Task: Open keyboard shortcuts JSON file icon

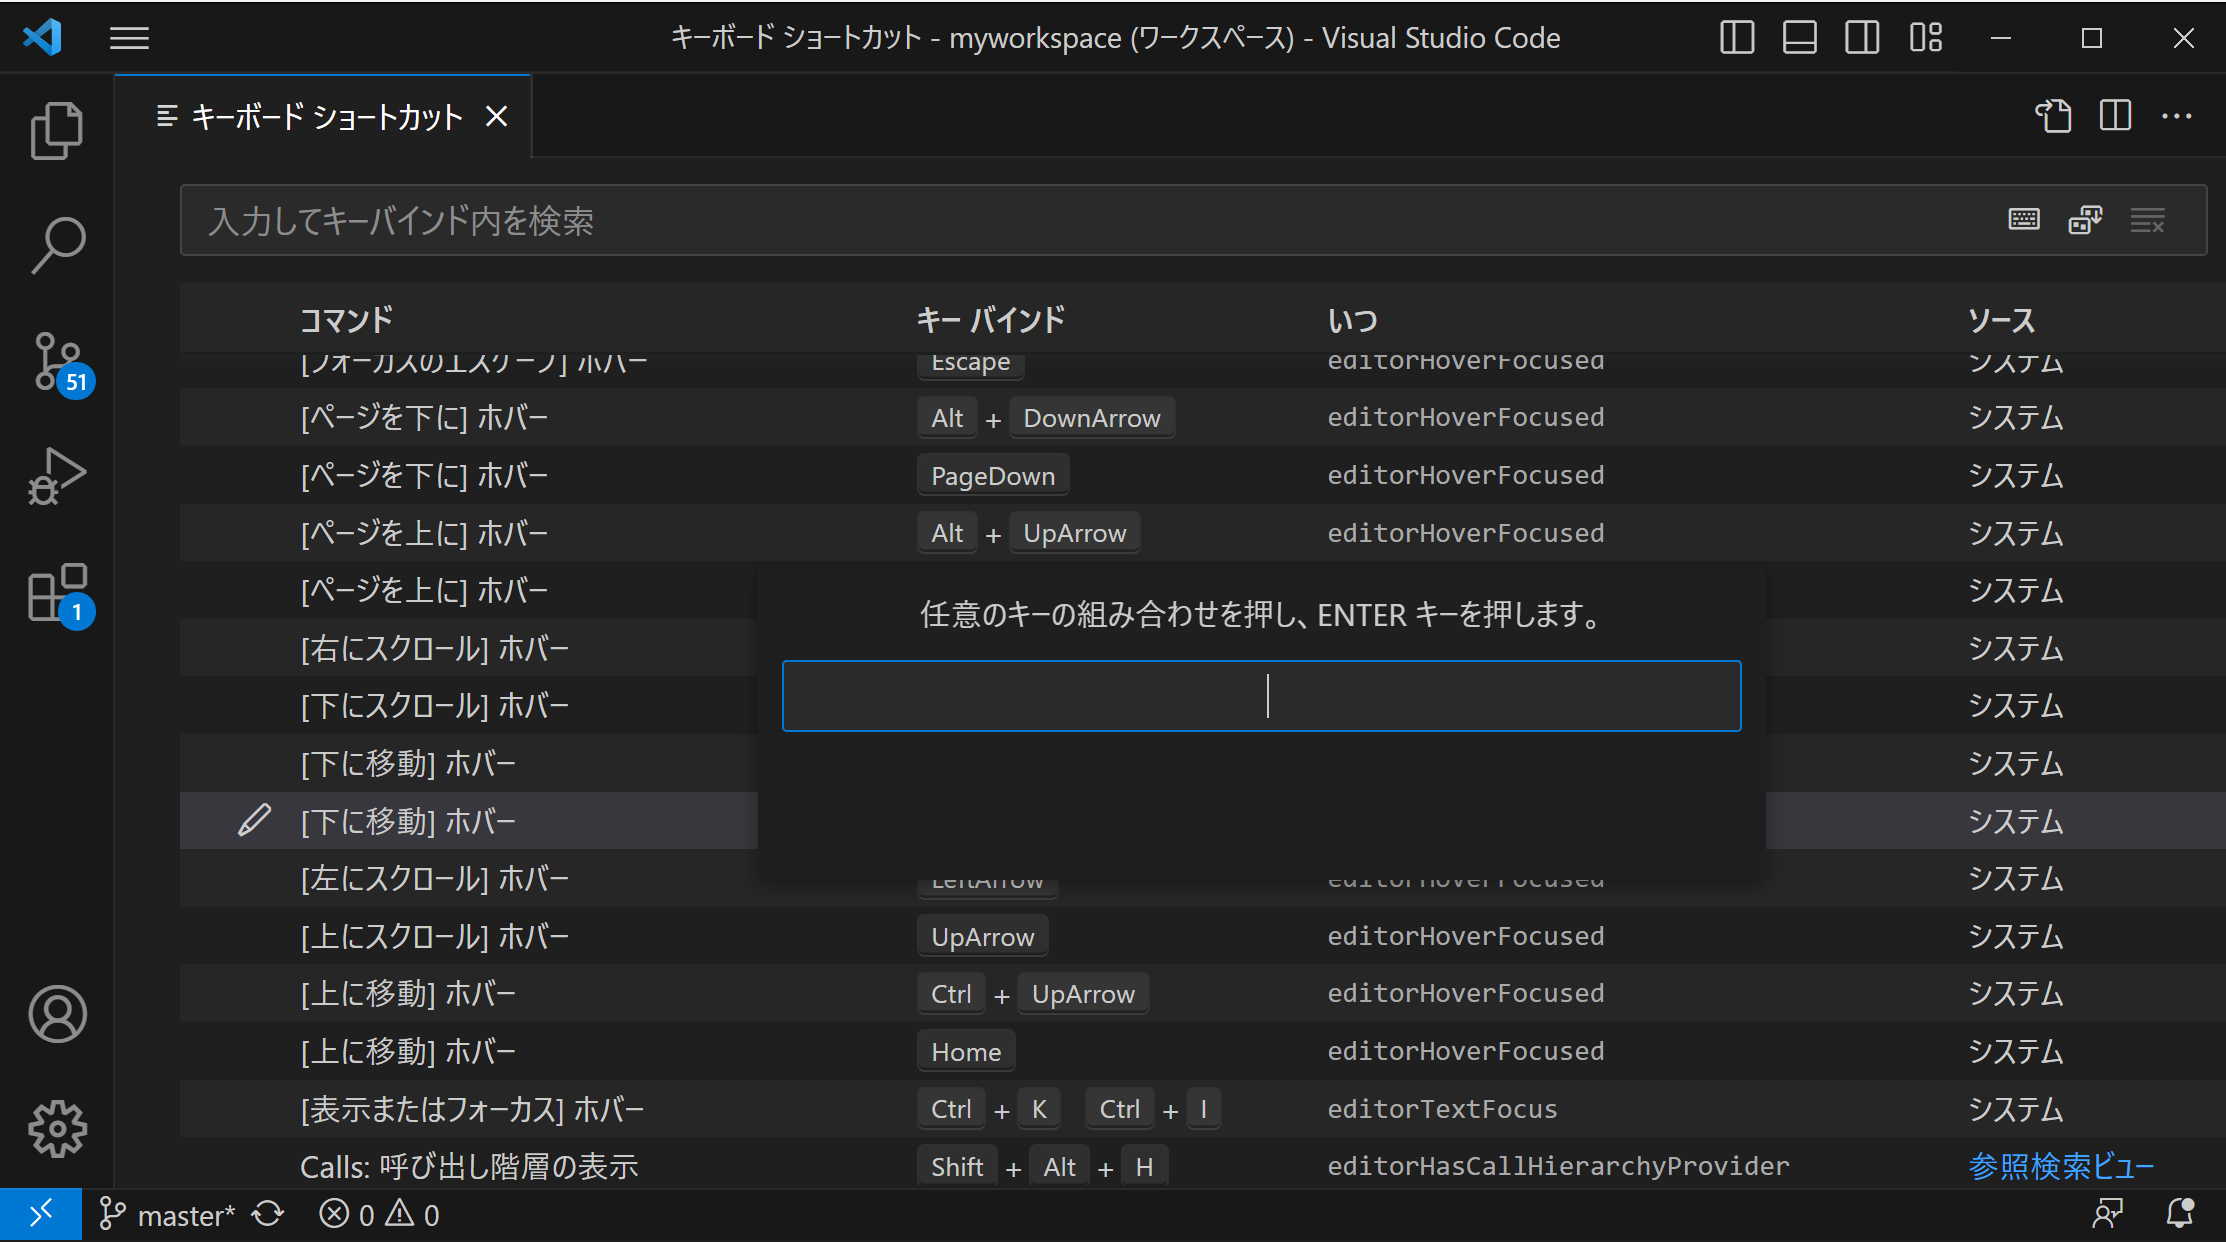Action: (2054, 116)
